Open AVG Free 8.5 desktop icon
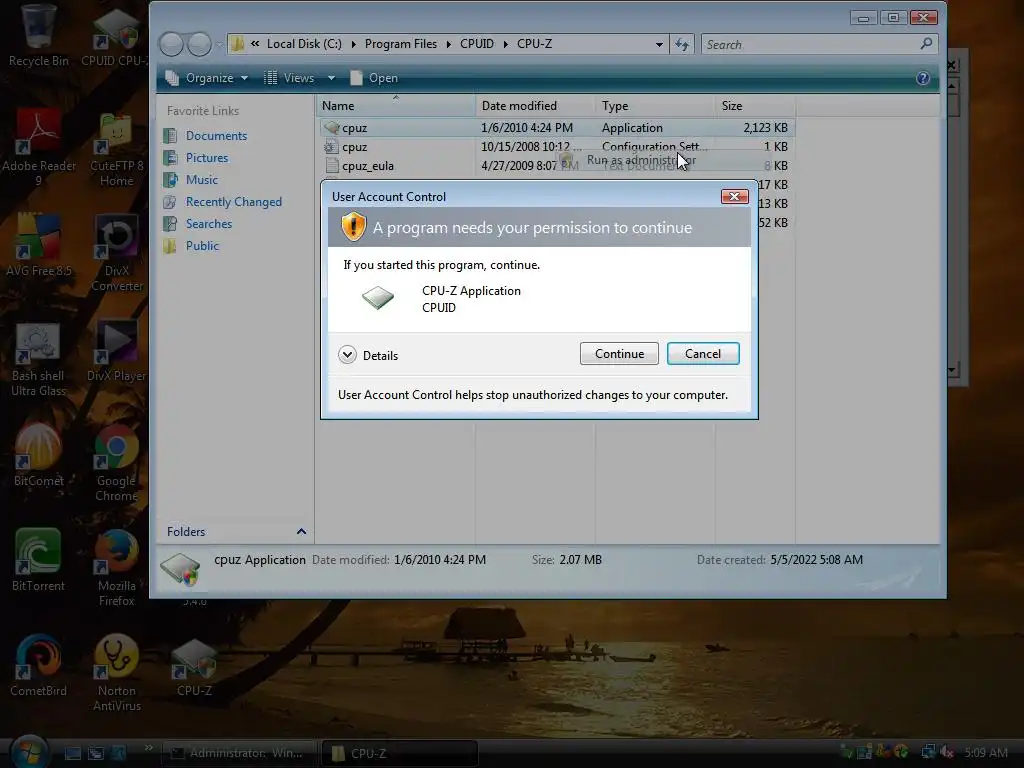Viewport: 1024px width, 768px height. pos(38,245)
